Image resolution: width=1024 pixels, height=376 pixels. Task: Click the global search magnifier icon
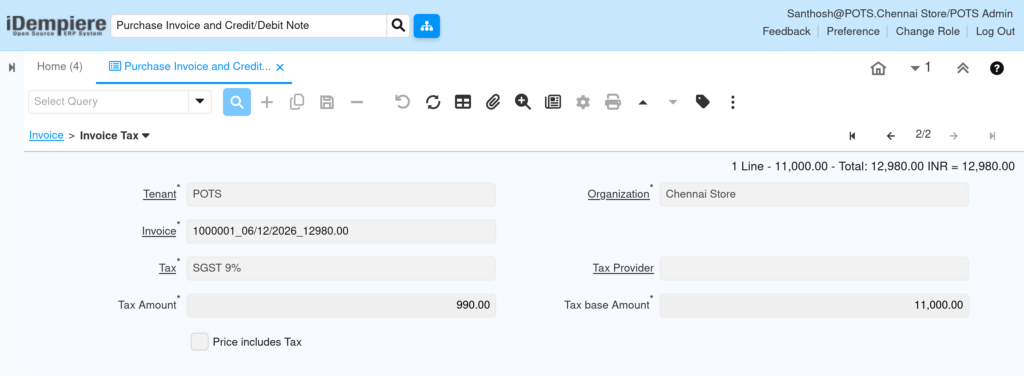(x=398, y=26)
